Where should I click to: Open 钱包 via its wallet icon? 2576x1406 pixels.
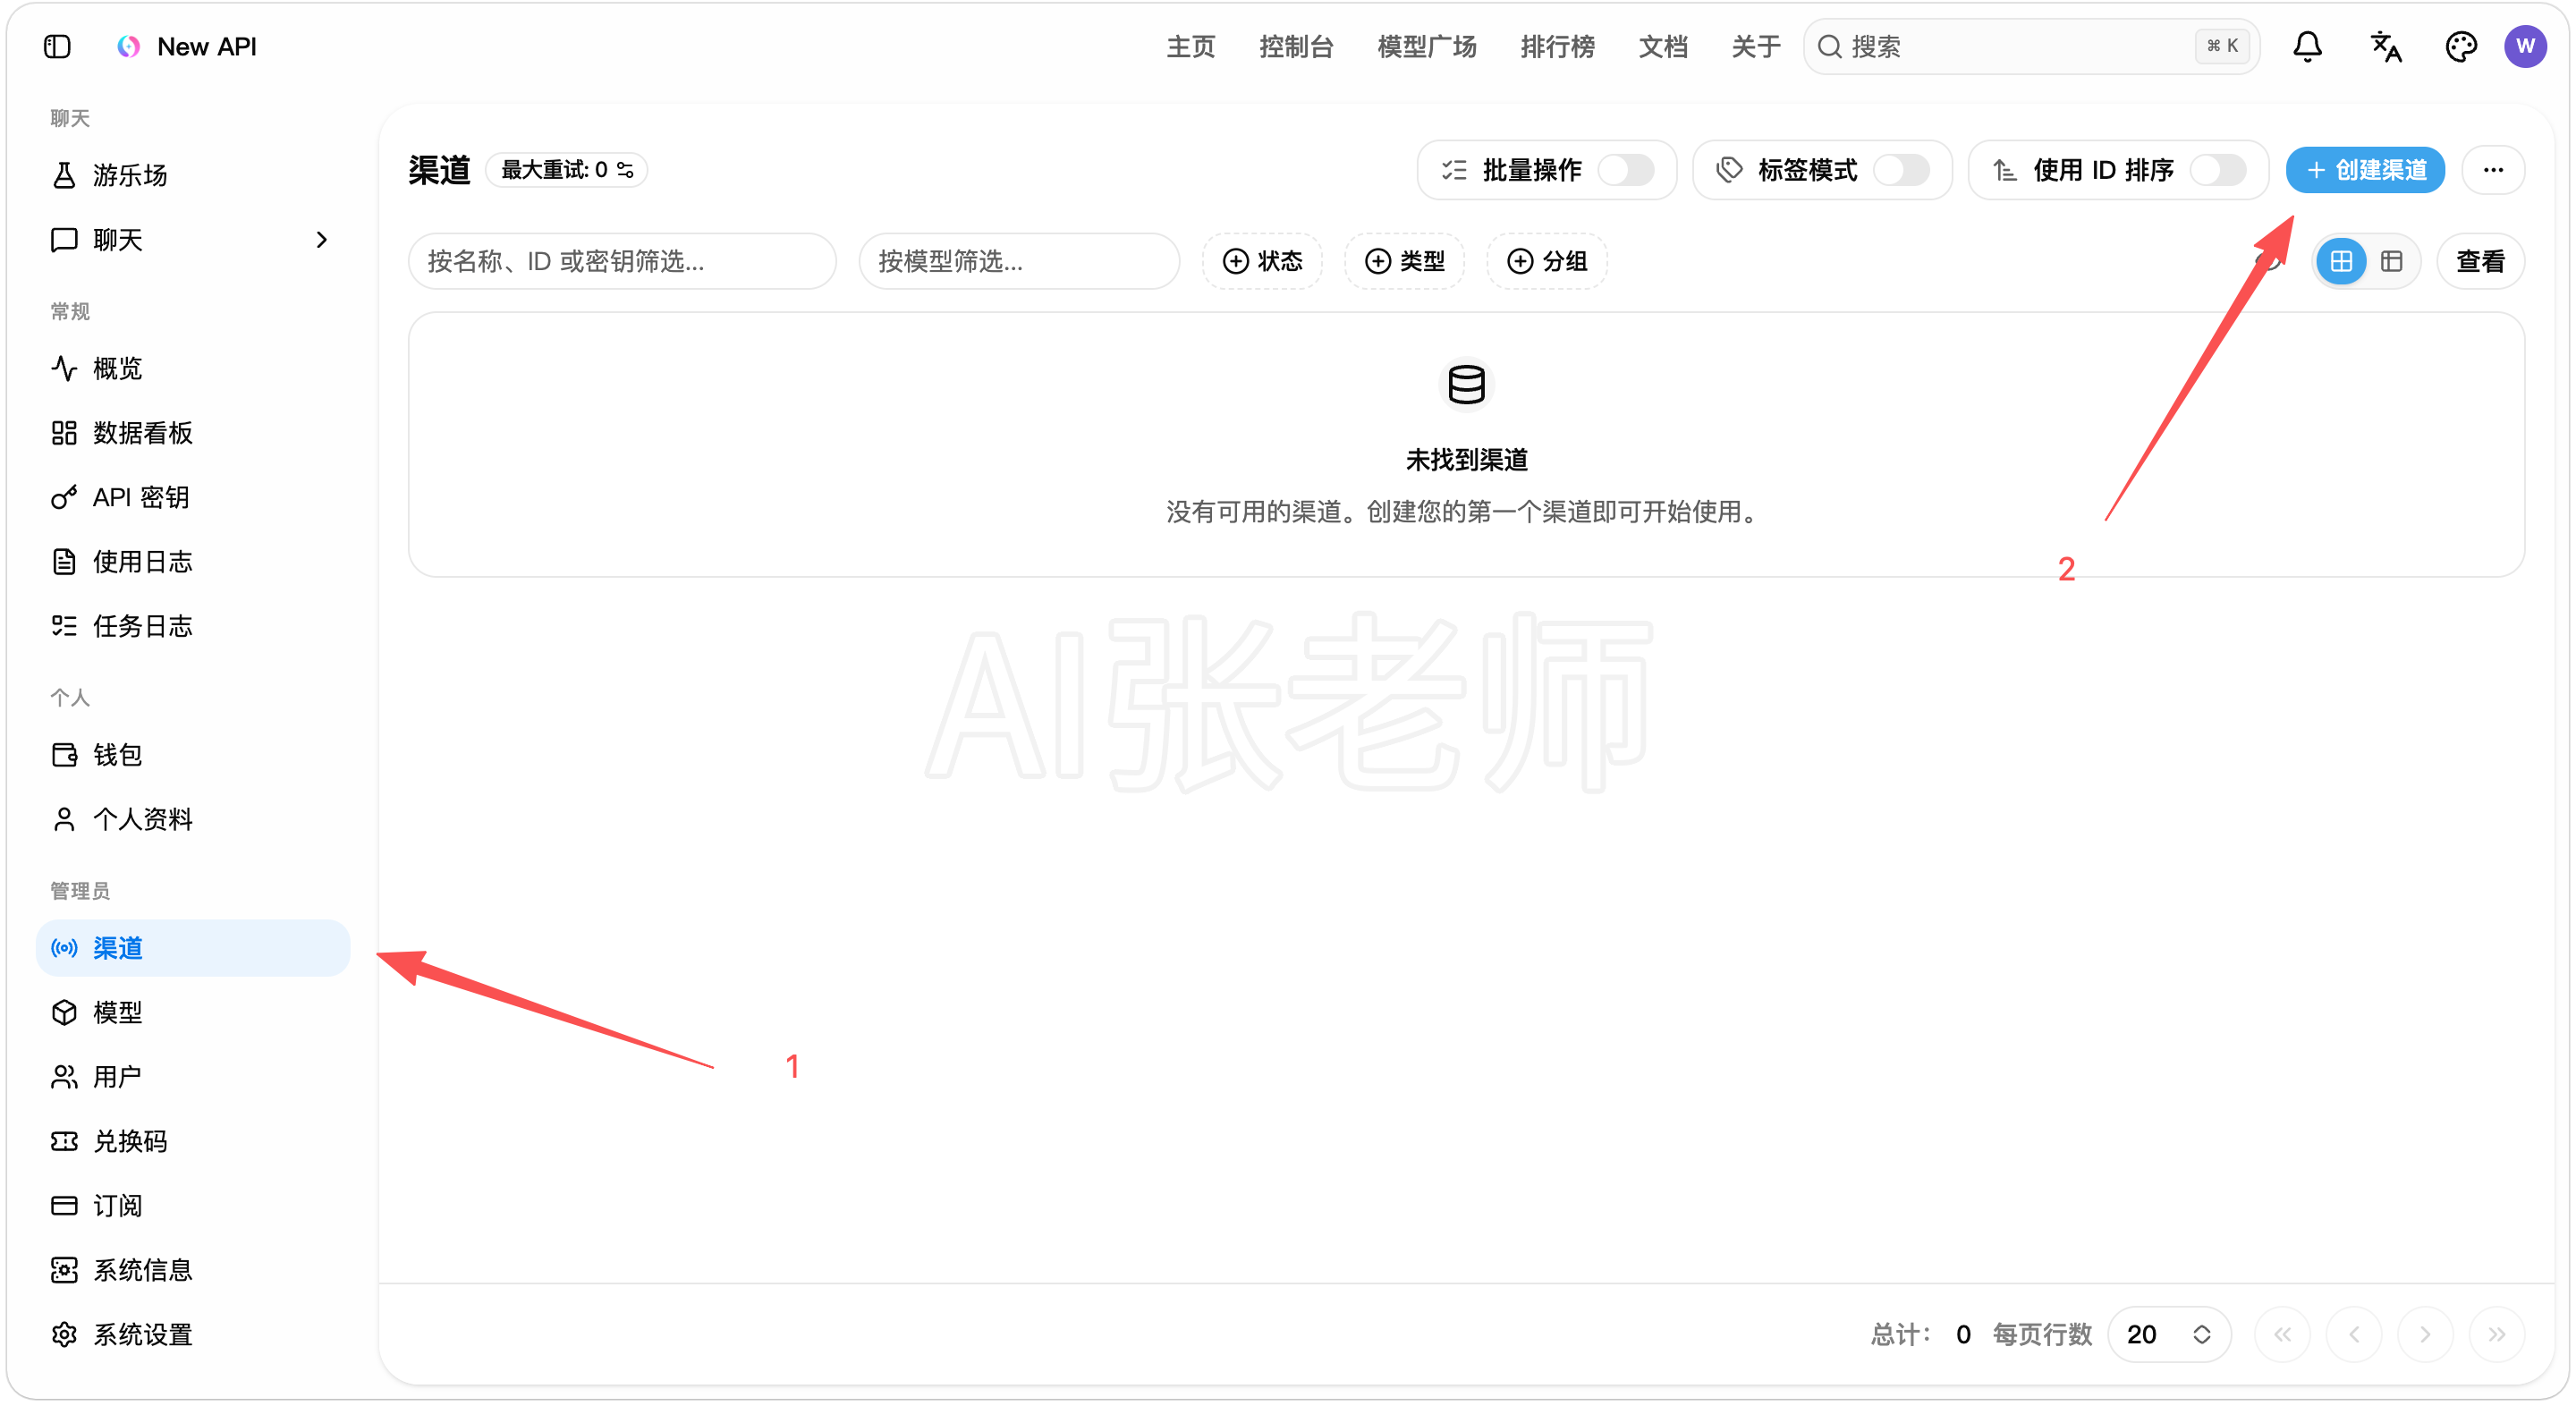pos(64,755)
